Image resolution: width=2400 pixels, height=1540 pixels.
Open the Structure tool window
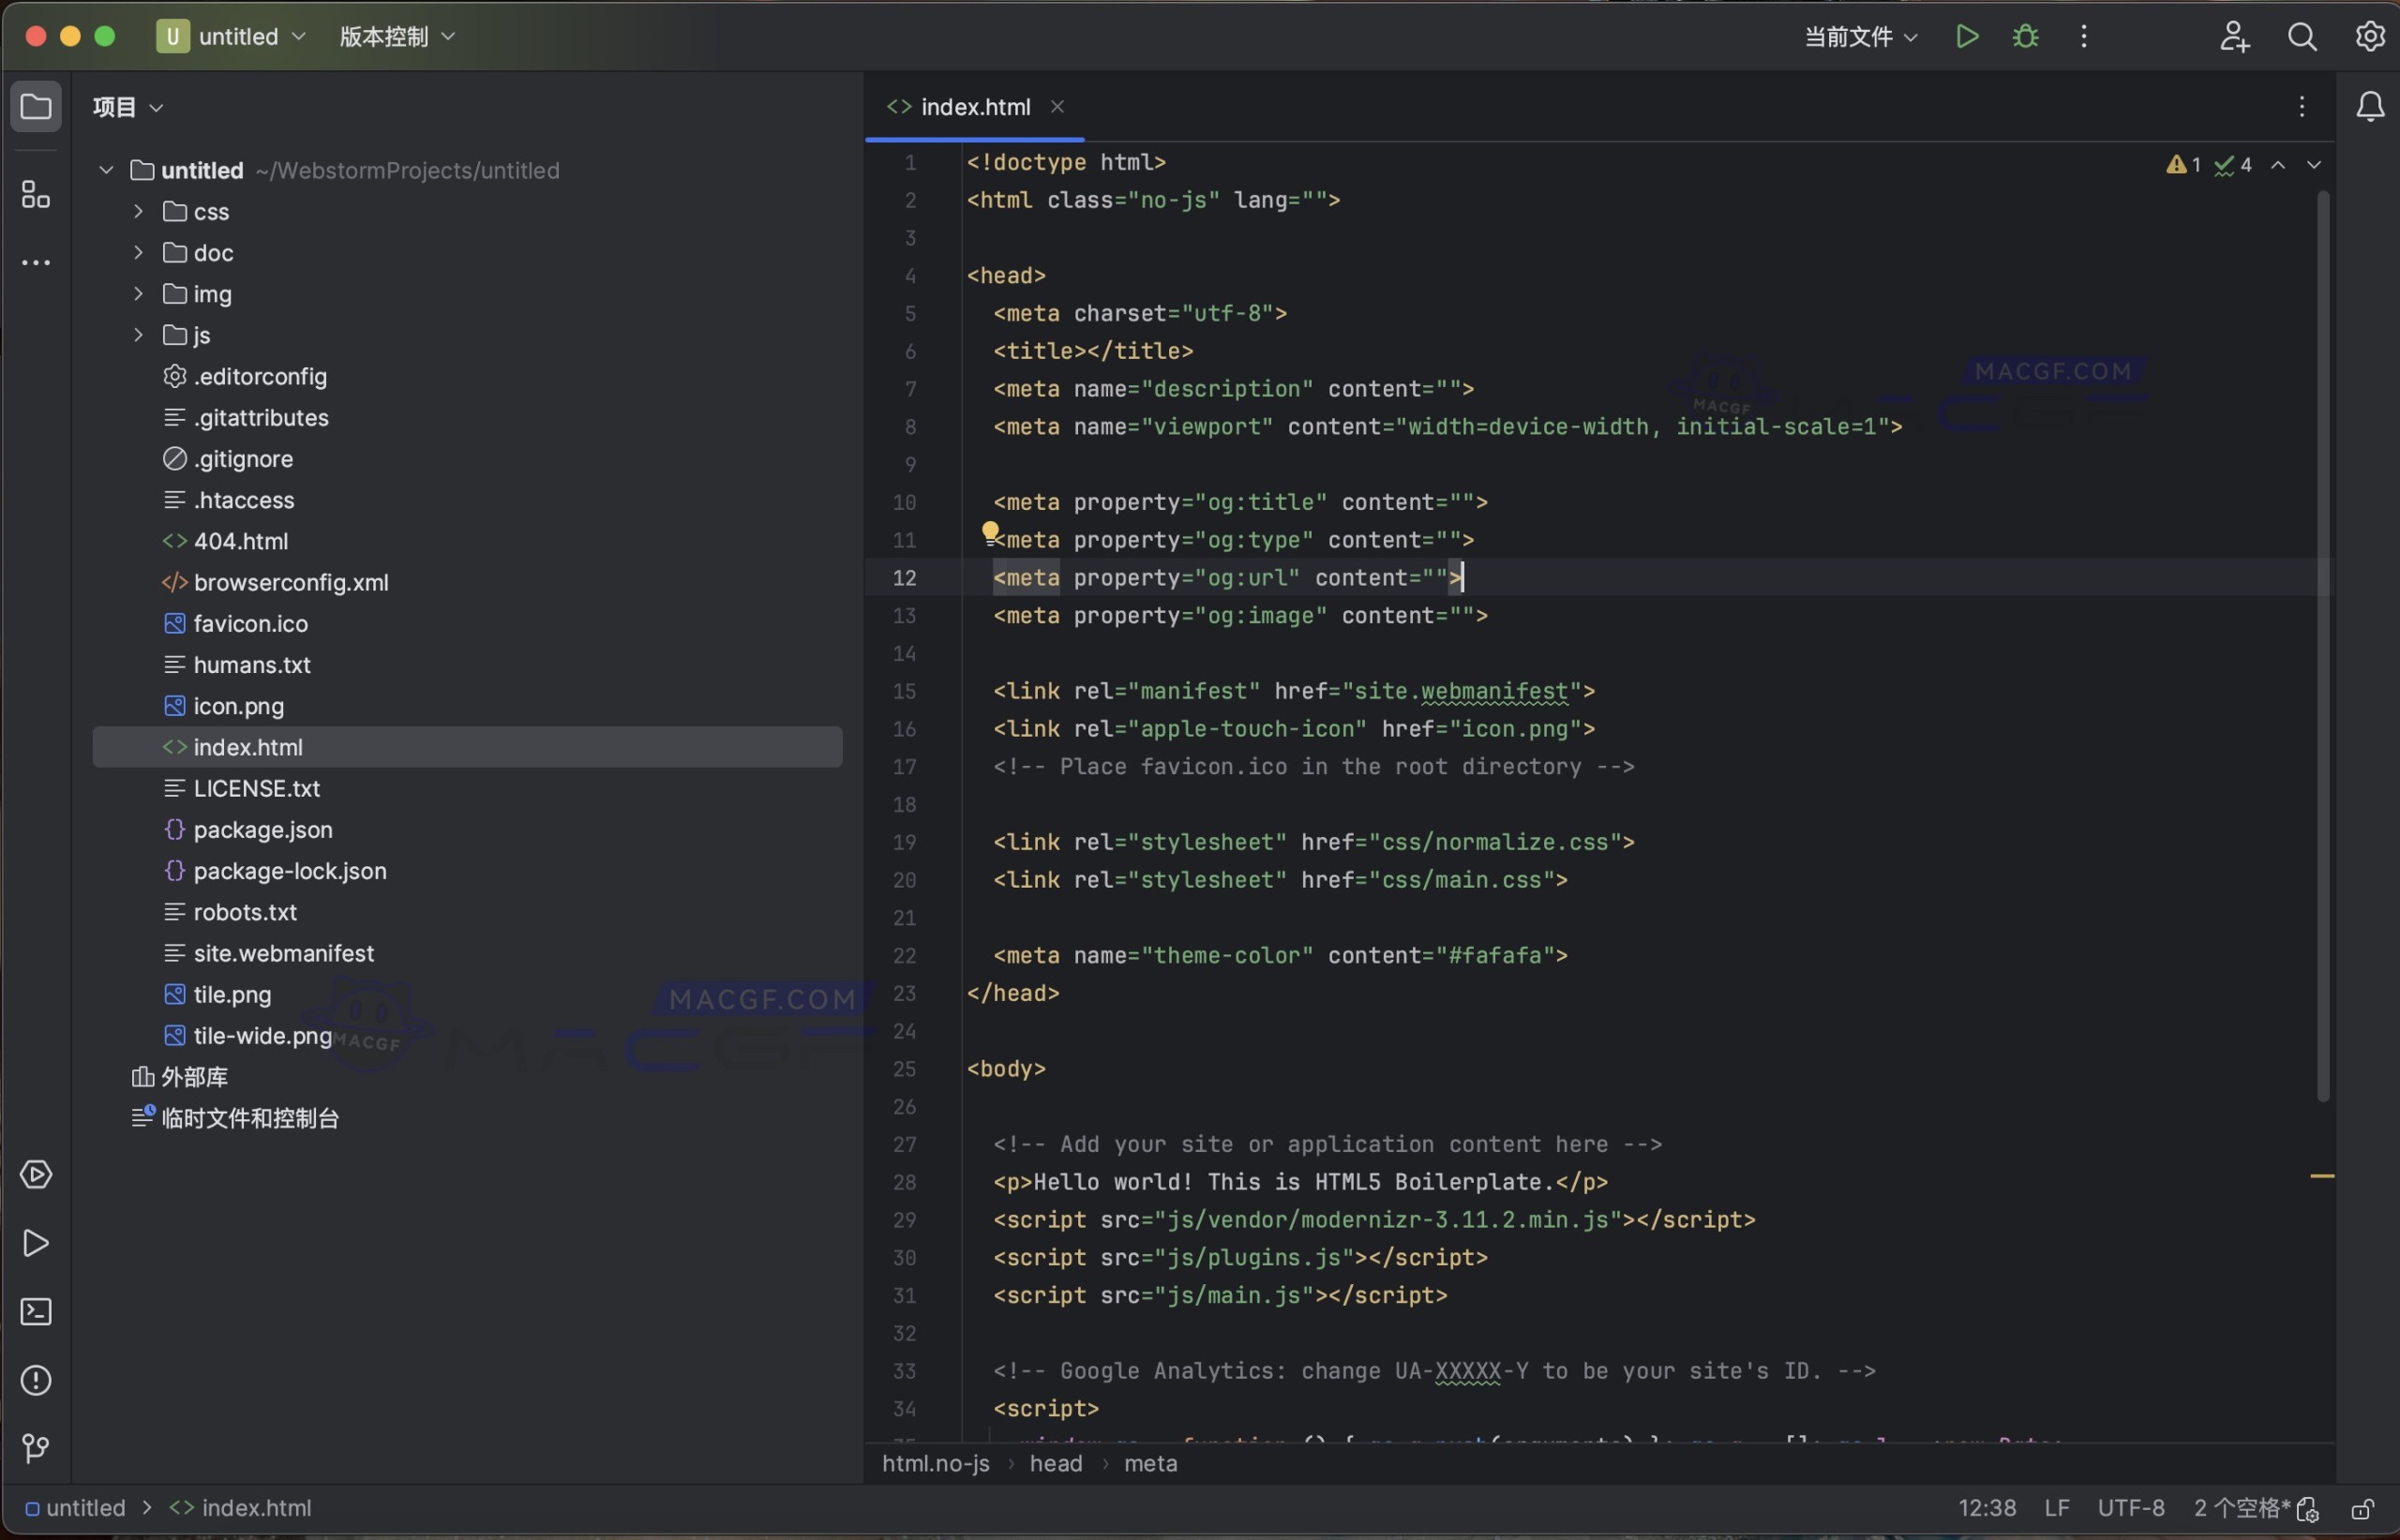[36, 195]
